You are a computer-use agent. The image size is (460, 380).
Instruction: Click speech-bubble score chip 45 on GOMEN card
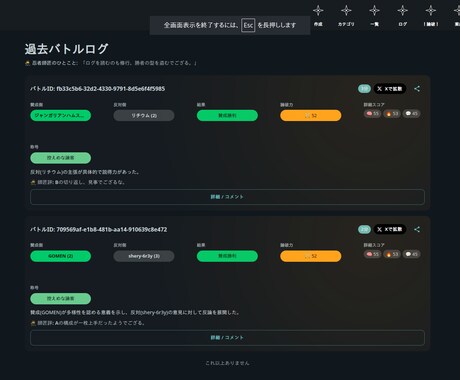coord(411,254)
